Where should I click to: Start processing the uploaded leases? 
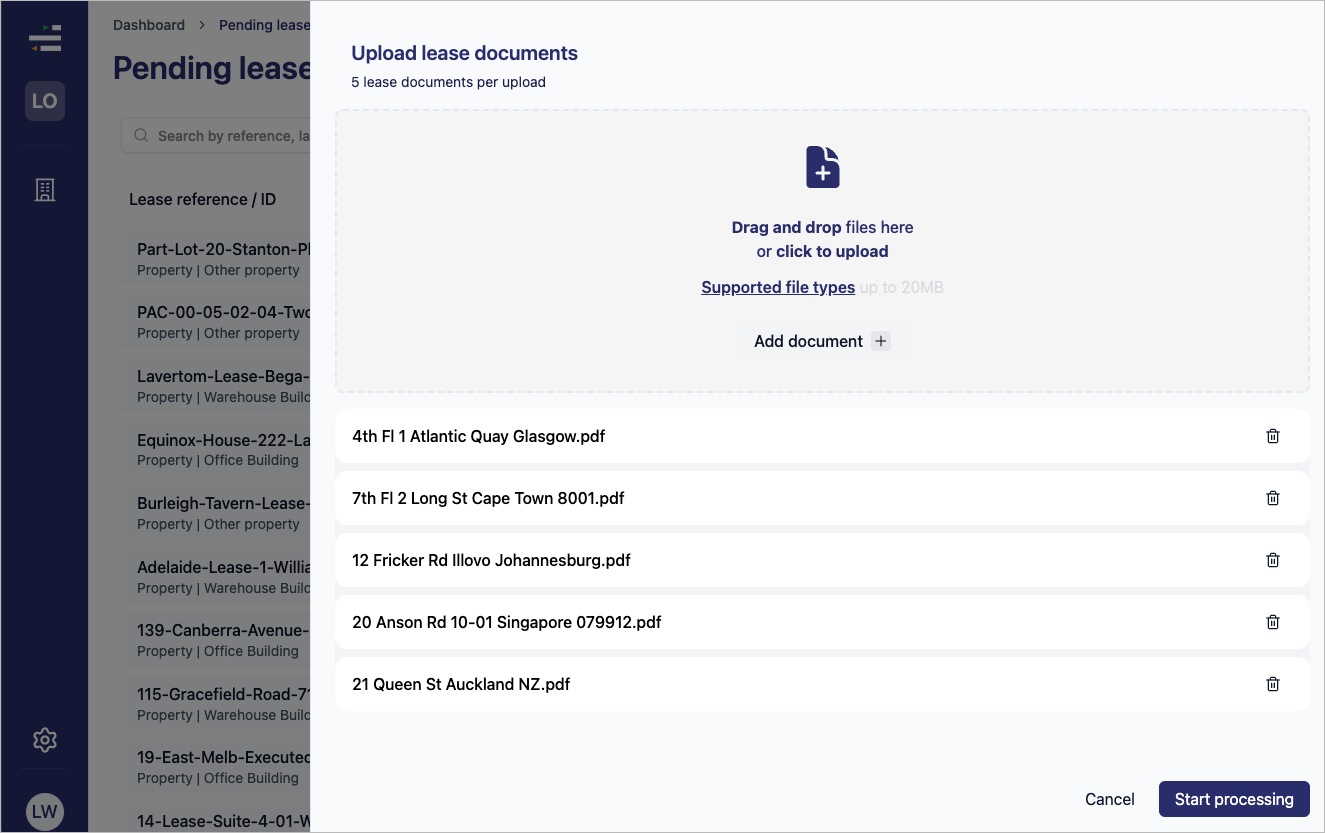click(1234, 799)
